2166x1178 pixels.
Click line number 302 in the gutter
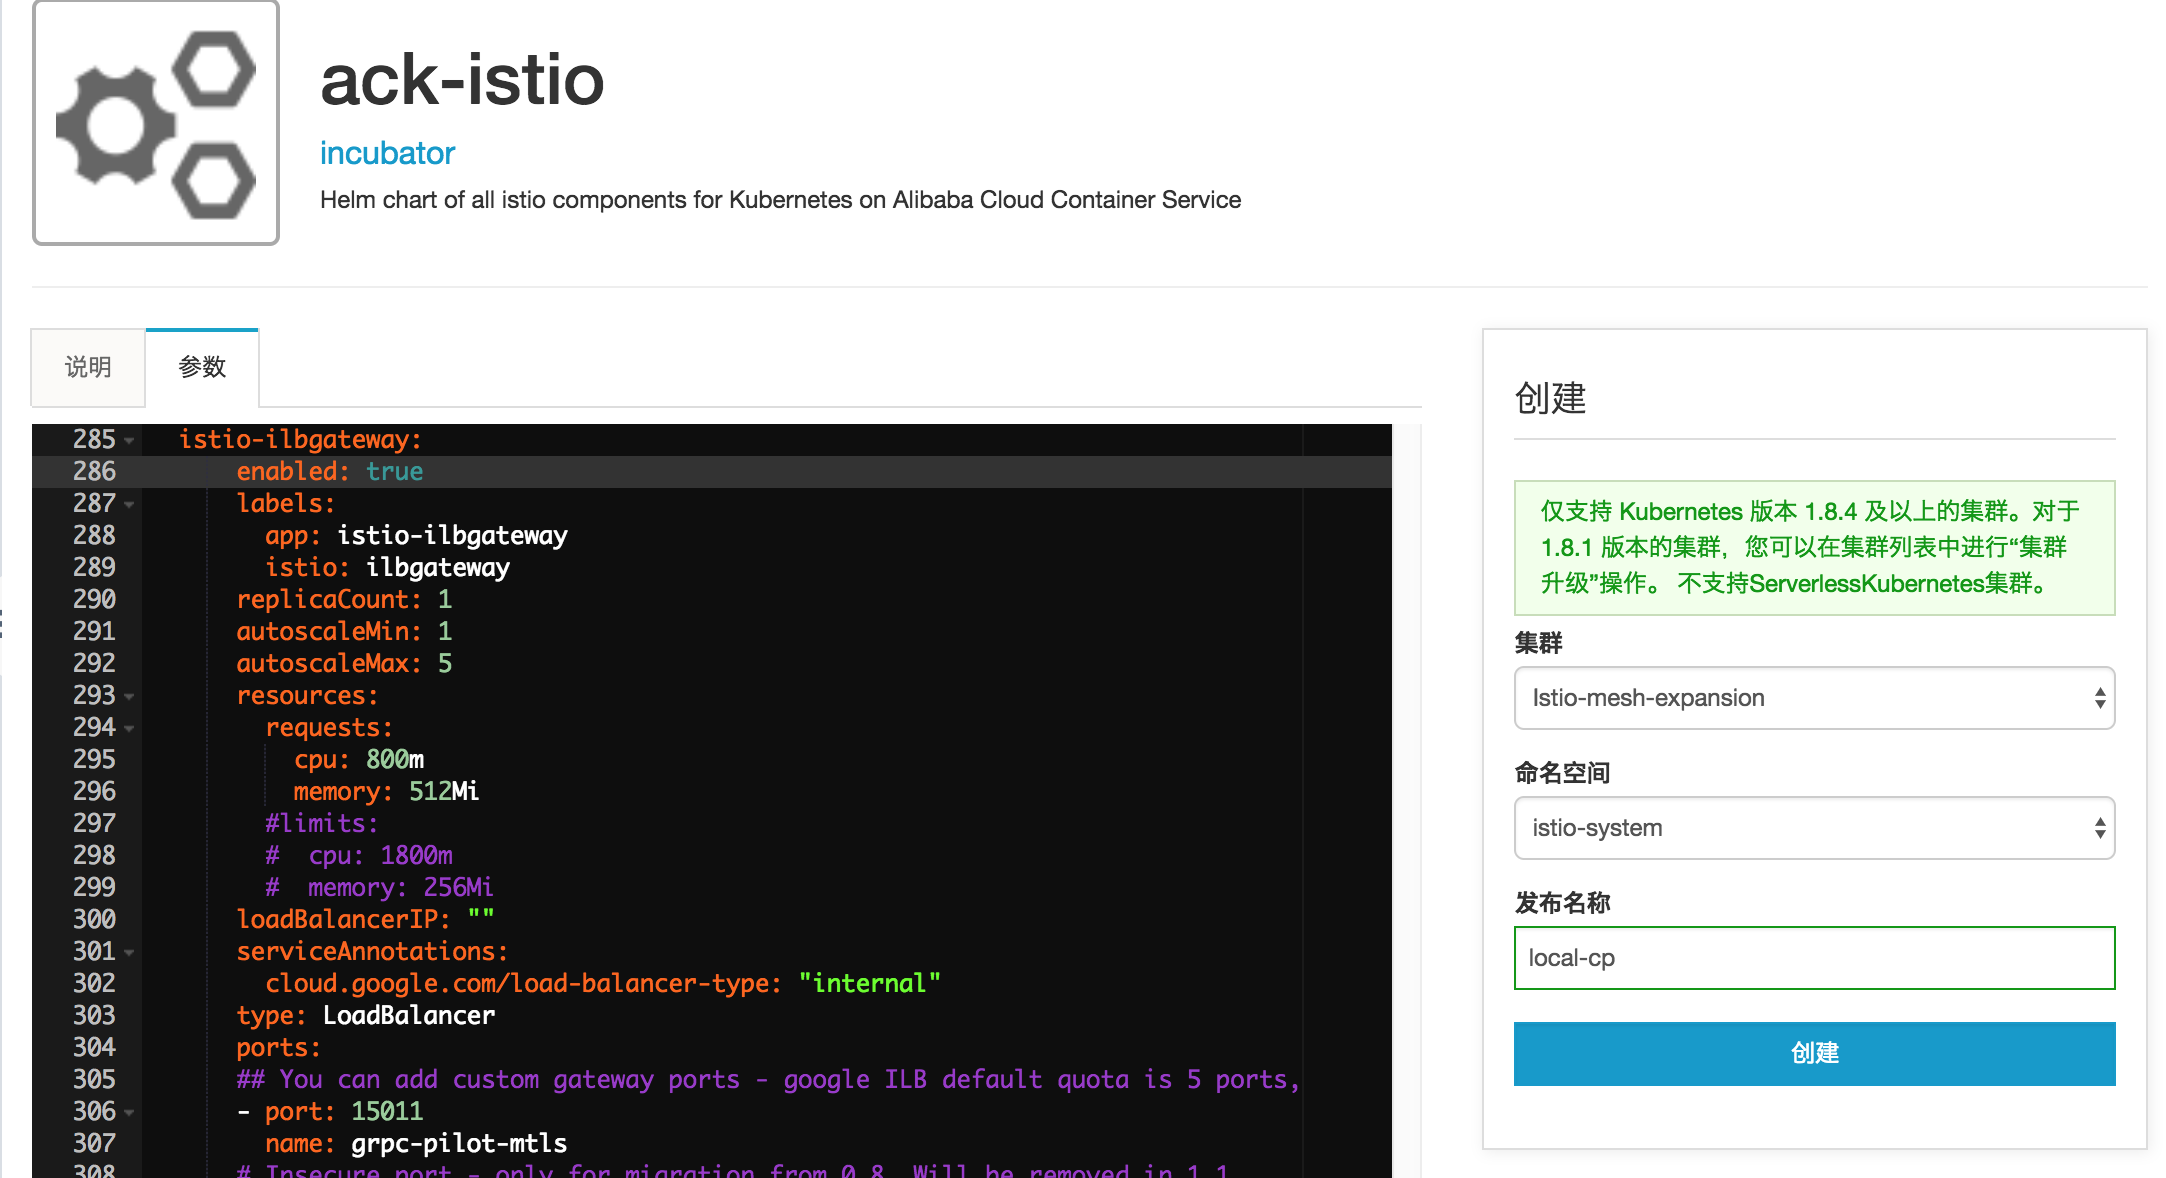94,983
